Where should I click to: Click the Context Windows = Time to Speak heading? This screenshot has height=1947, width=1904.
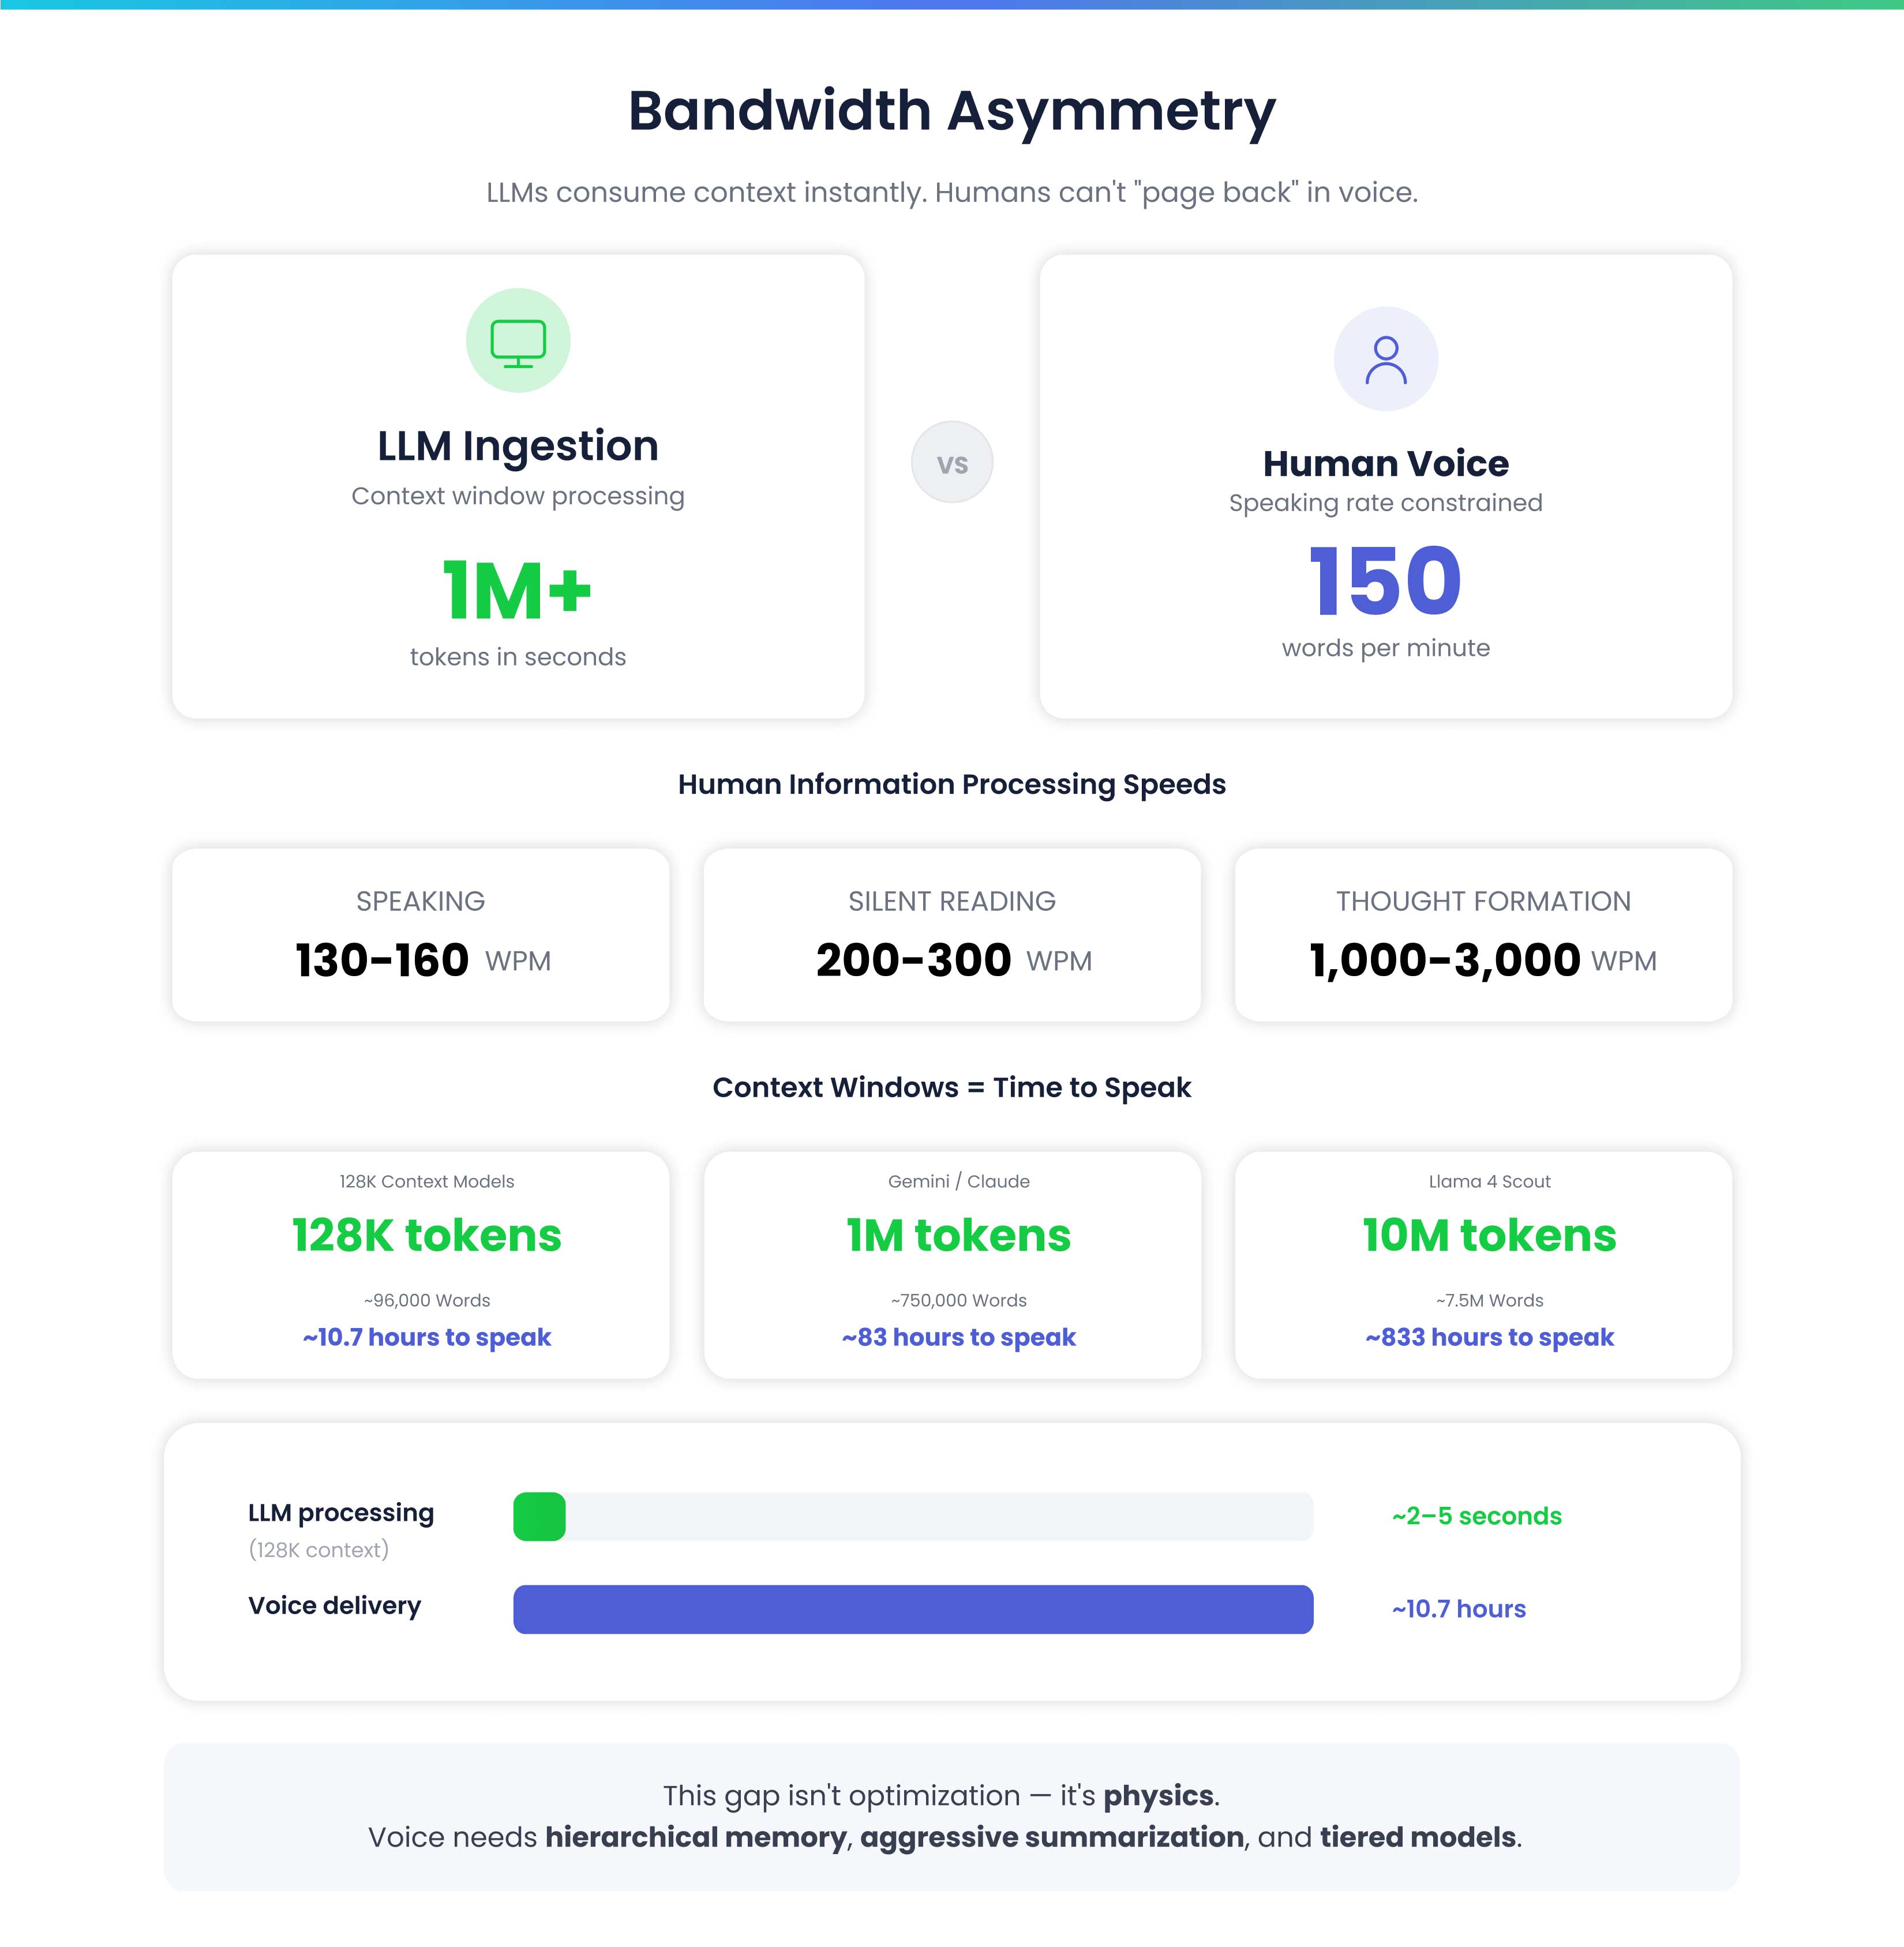tap(952, 1087)
